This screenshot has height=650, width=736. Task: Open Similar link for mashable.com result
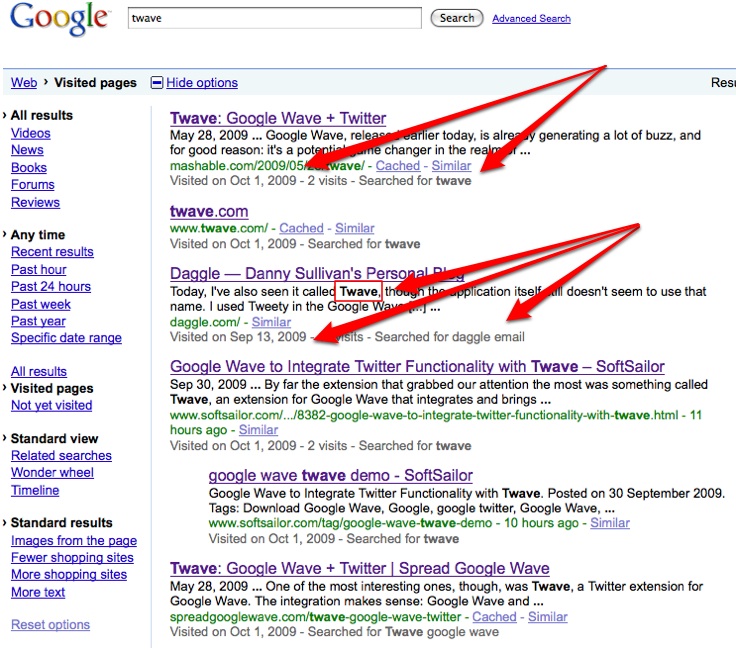pyautogui.click(x=451, y=166)
